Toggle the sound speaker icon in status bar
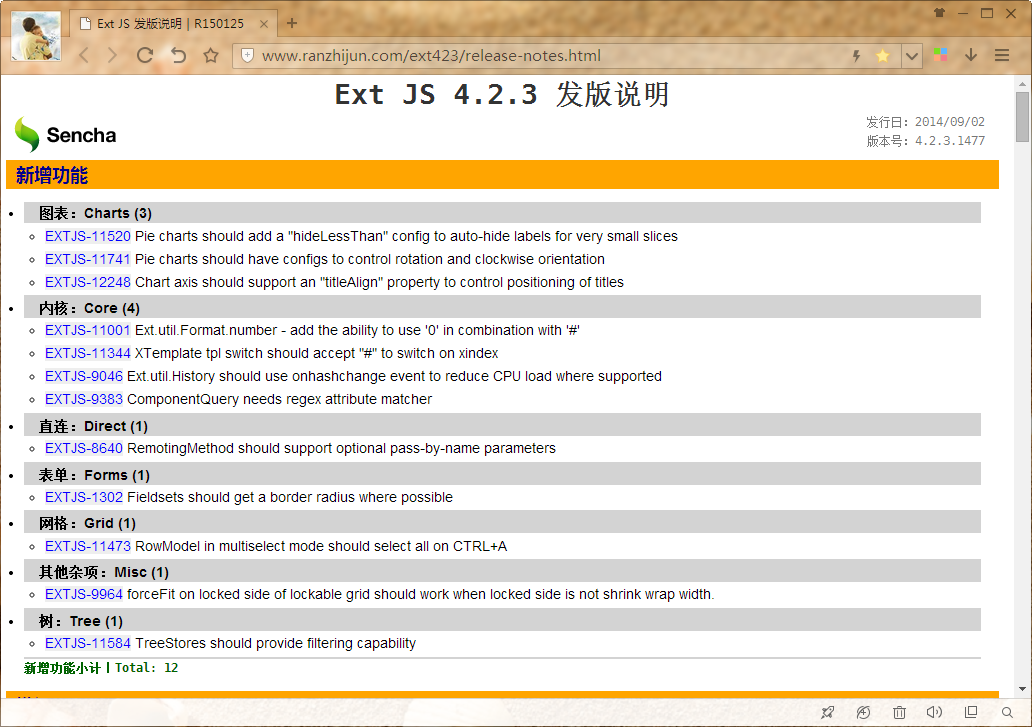Screen dimensions: 1032x727 934,712
